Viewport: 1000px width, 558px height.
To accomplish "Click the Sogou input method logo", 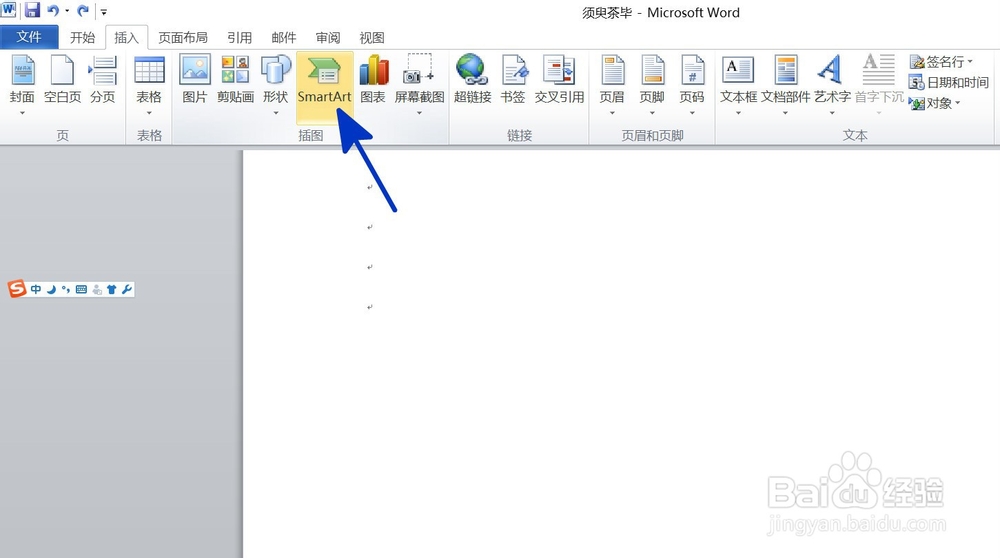I will point(17,289).
